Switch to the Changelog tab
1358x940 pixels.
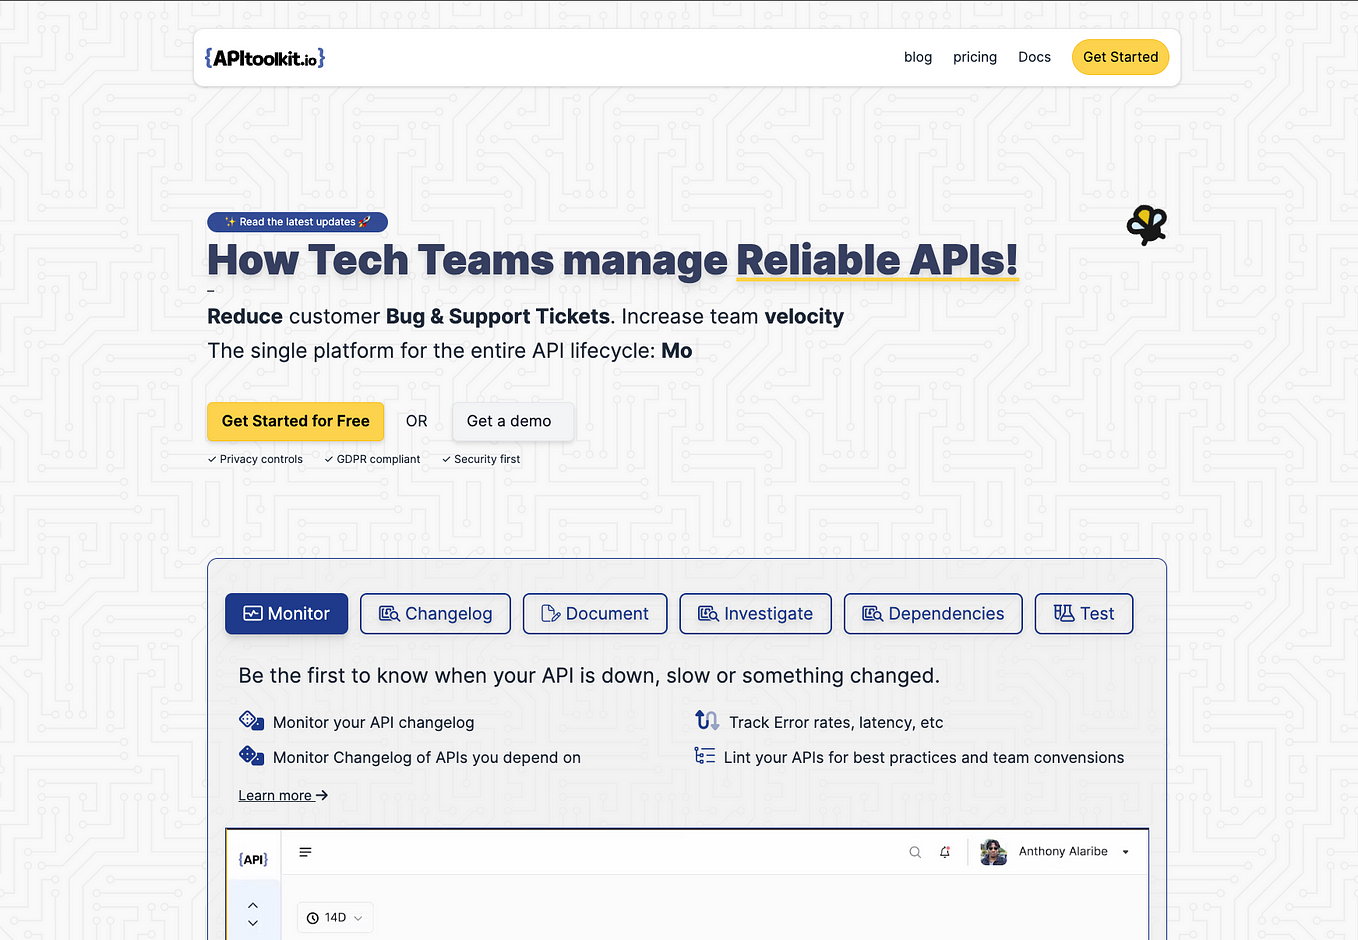(x=435, y=613)
